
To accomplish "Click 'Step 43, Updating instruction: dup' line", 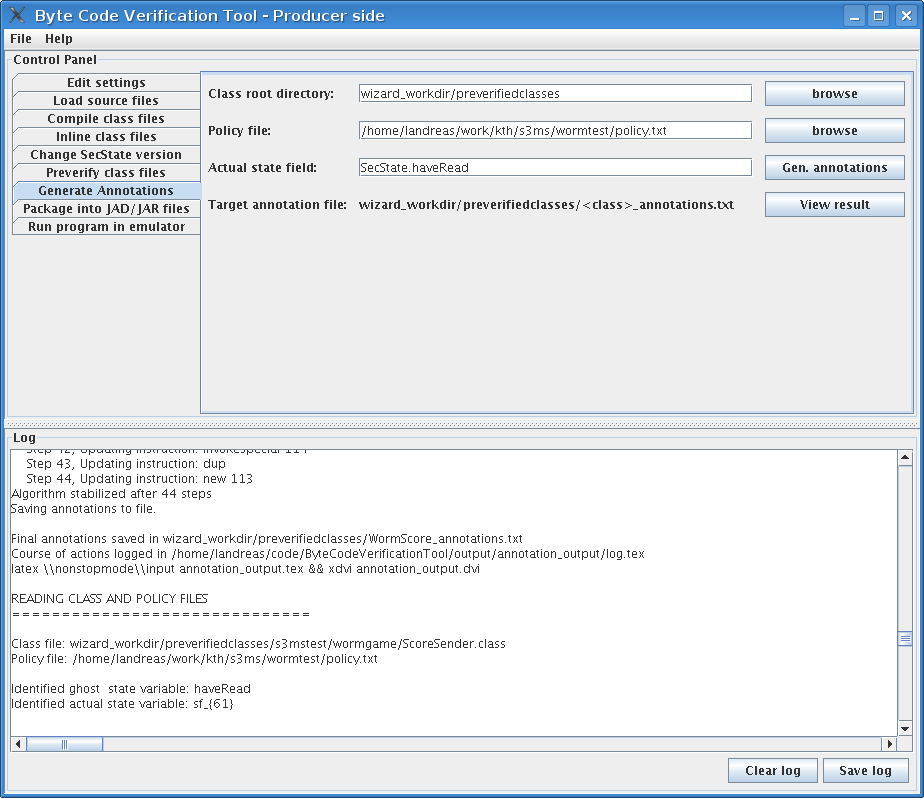I will tap(126, 464).
